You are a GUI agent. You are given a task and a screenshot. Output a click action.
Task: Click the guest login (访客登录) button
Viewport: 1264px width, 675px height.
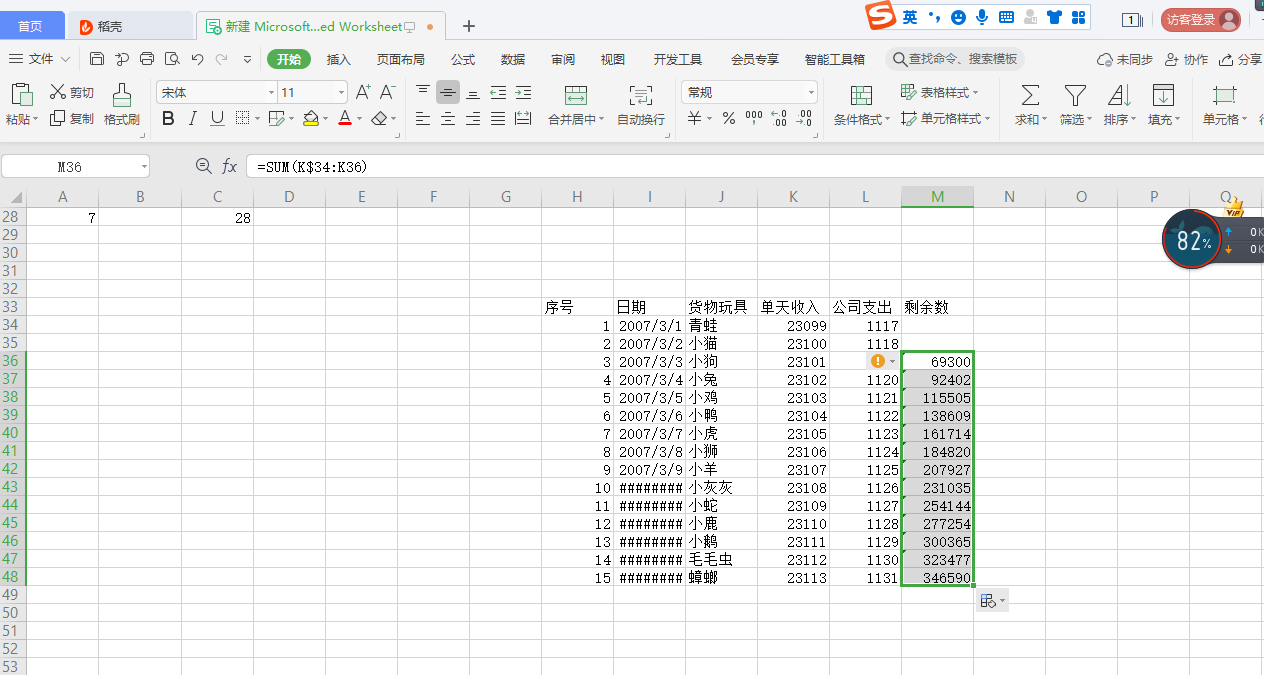(1201, 19)
